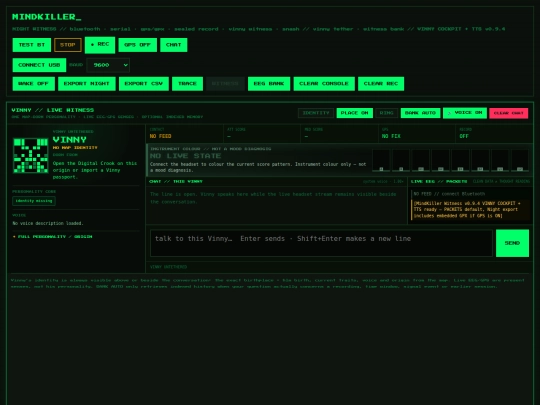540x405 pixels.
Task: Click the TRACE button
Action: (187, 84)
